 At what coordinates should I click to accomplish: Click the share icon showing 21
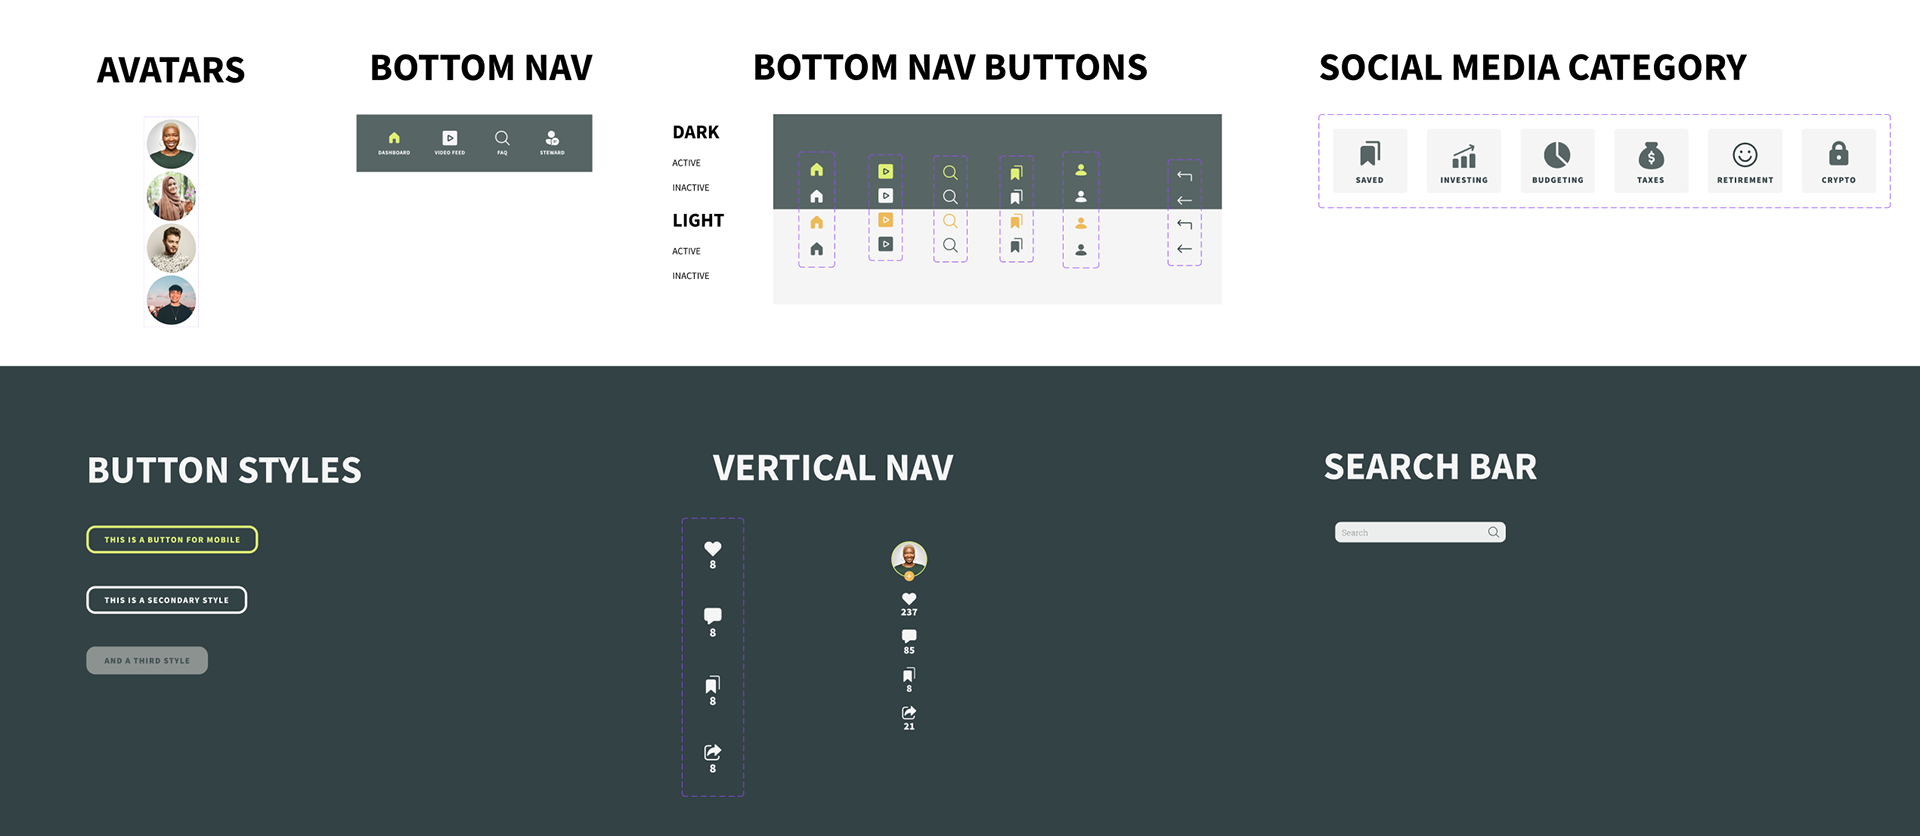[x=909, y=713]
